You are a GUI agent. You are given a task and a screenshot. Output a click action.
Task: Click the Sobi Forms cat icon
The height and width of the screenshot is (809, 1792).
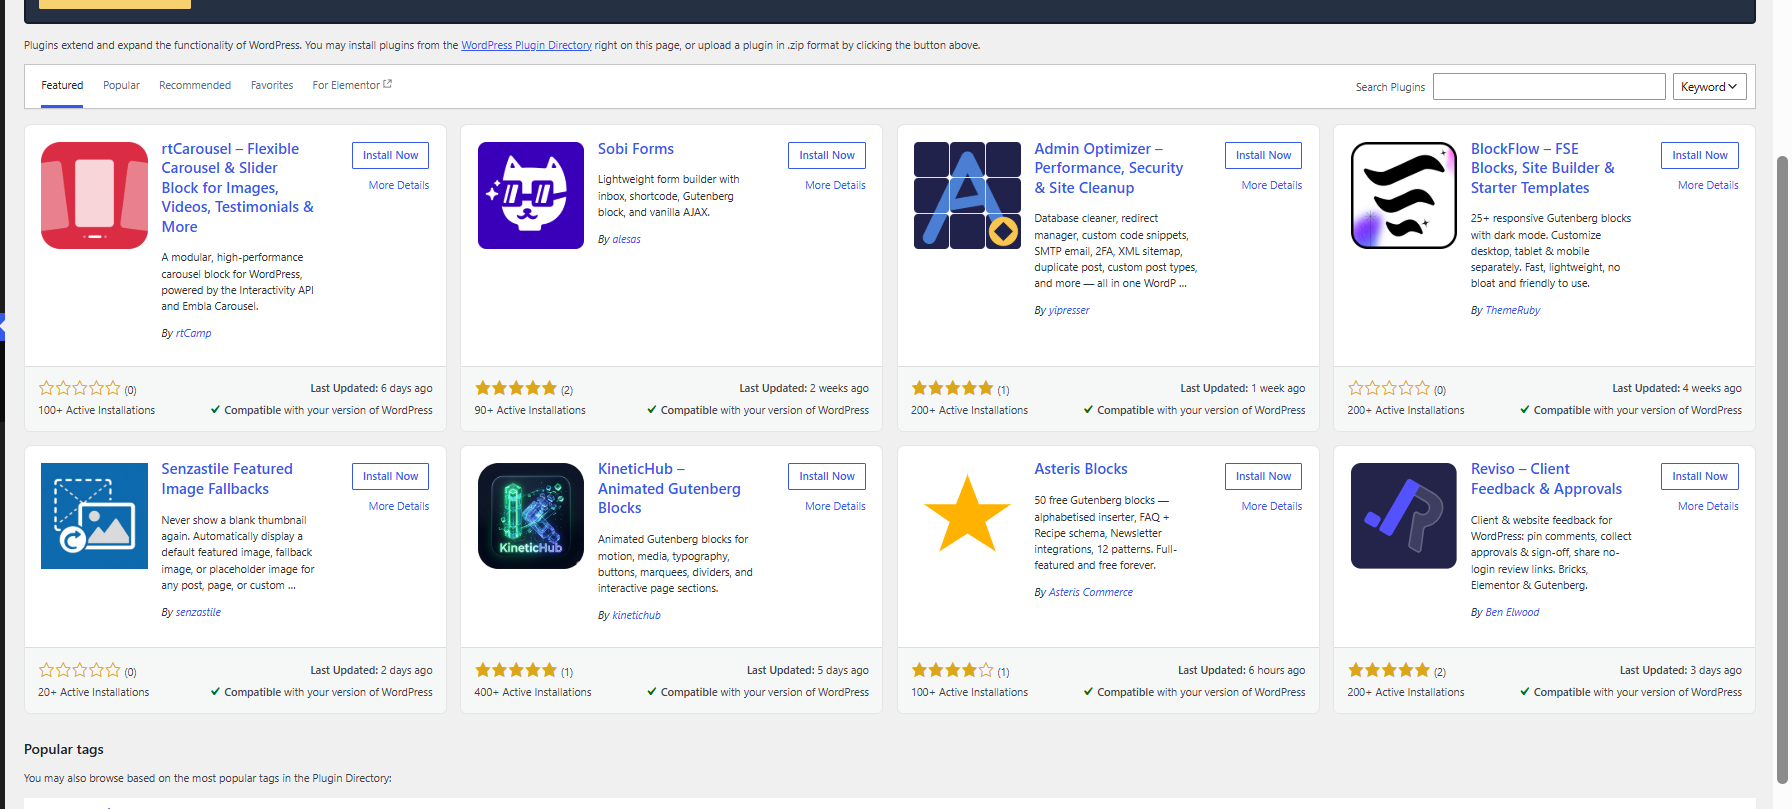click(x=531, y=195)
